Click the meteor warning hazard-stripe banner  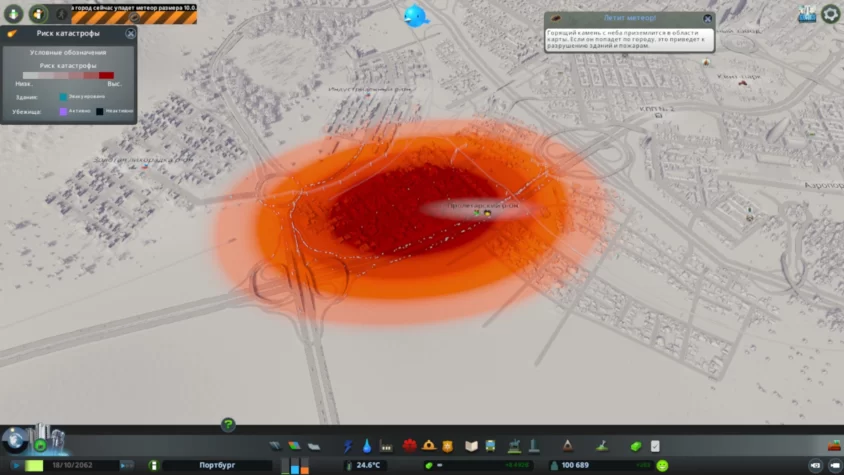pyautogui.click(x=135, y=14)
